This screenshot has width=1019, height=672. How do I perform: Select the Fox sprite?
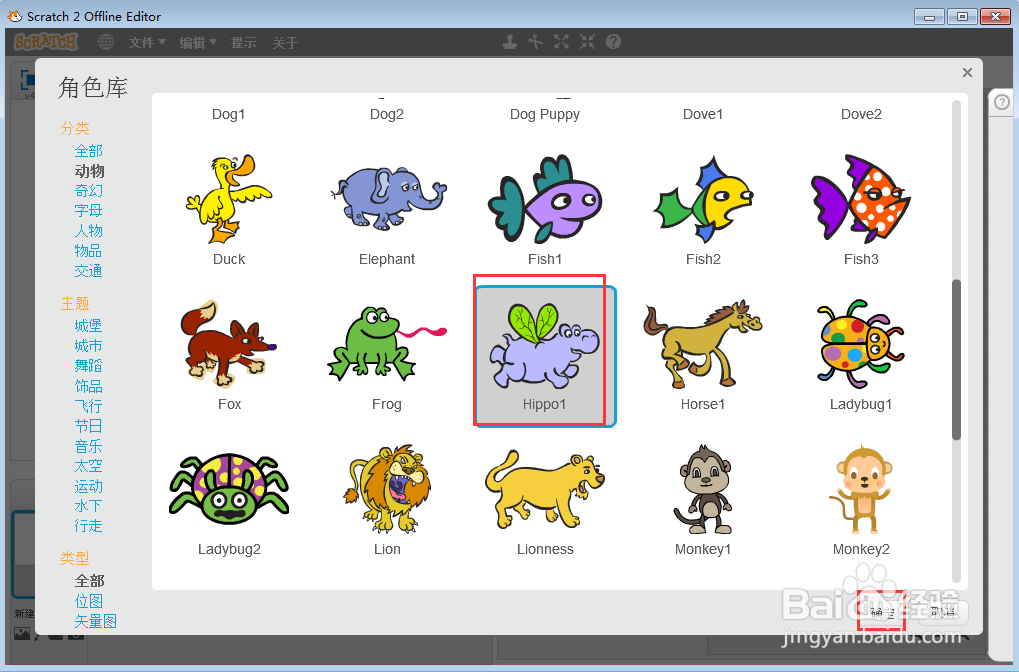tap(229, 344)
